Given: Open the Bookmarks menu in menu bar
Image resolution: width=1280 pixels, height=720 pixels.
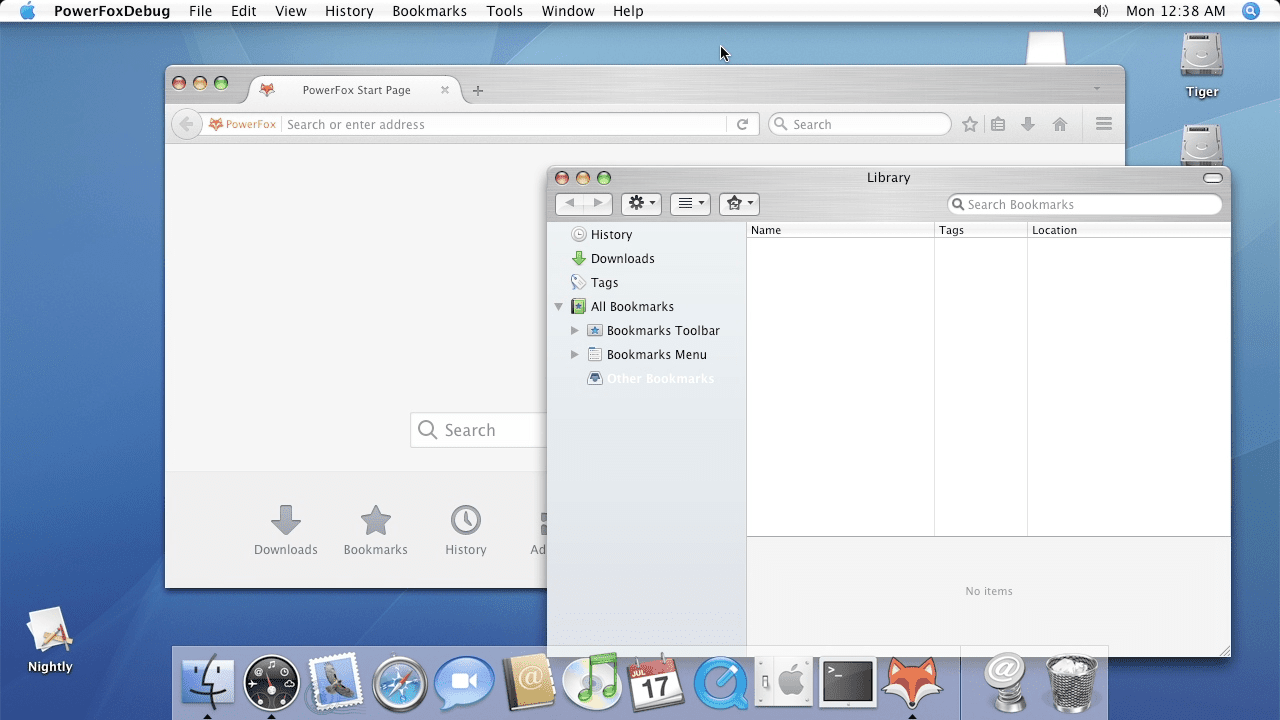Looking at the screenshot, I should click(x=430, y=11).
